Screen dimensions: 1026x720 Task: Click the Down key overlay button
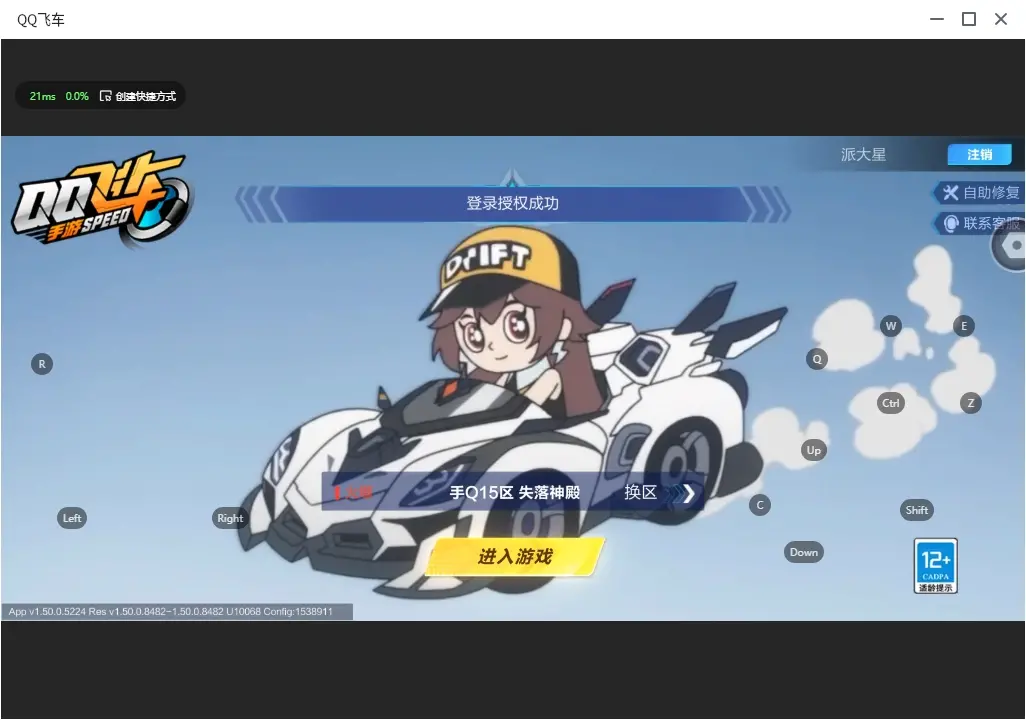[804, 552]
